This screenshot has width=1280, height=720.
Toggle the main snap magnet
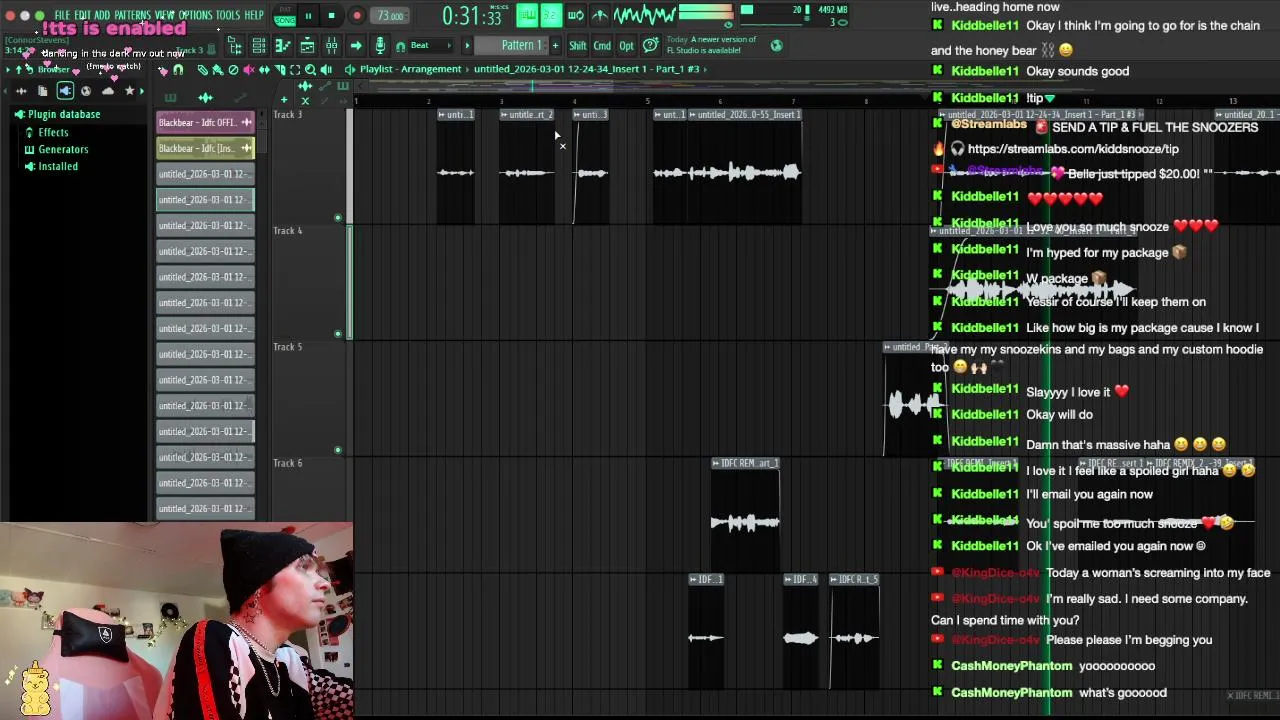[400, 46]
